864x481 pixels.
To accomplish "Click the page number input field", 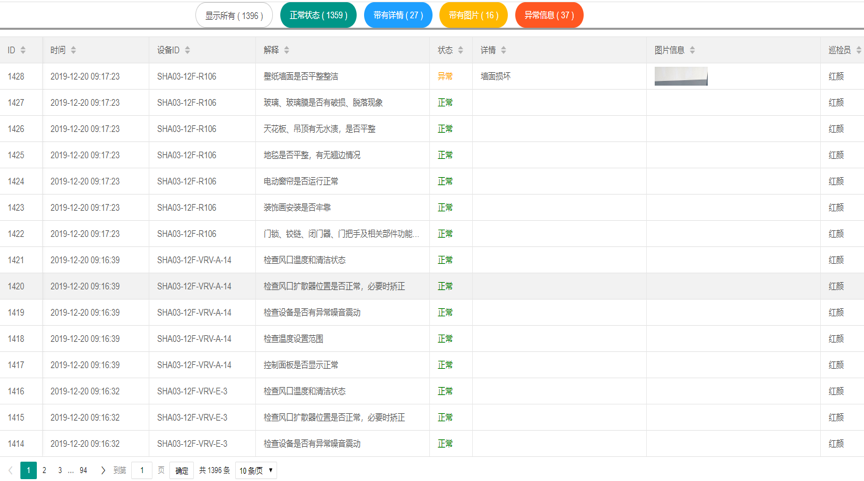I will pos(142,470).
